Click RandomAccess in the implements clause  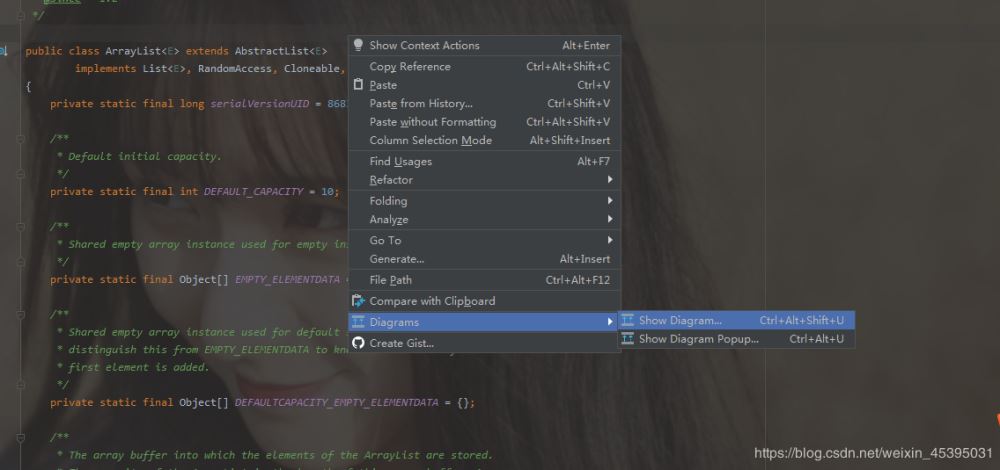[235, 68]
